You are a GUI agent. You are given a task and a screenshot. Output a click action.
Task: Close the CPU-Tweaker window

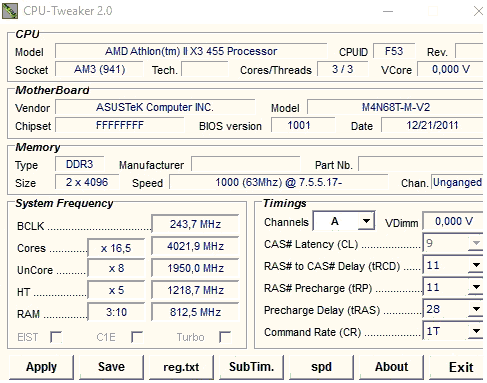[478, 11]
